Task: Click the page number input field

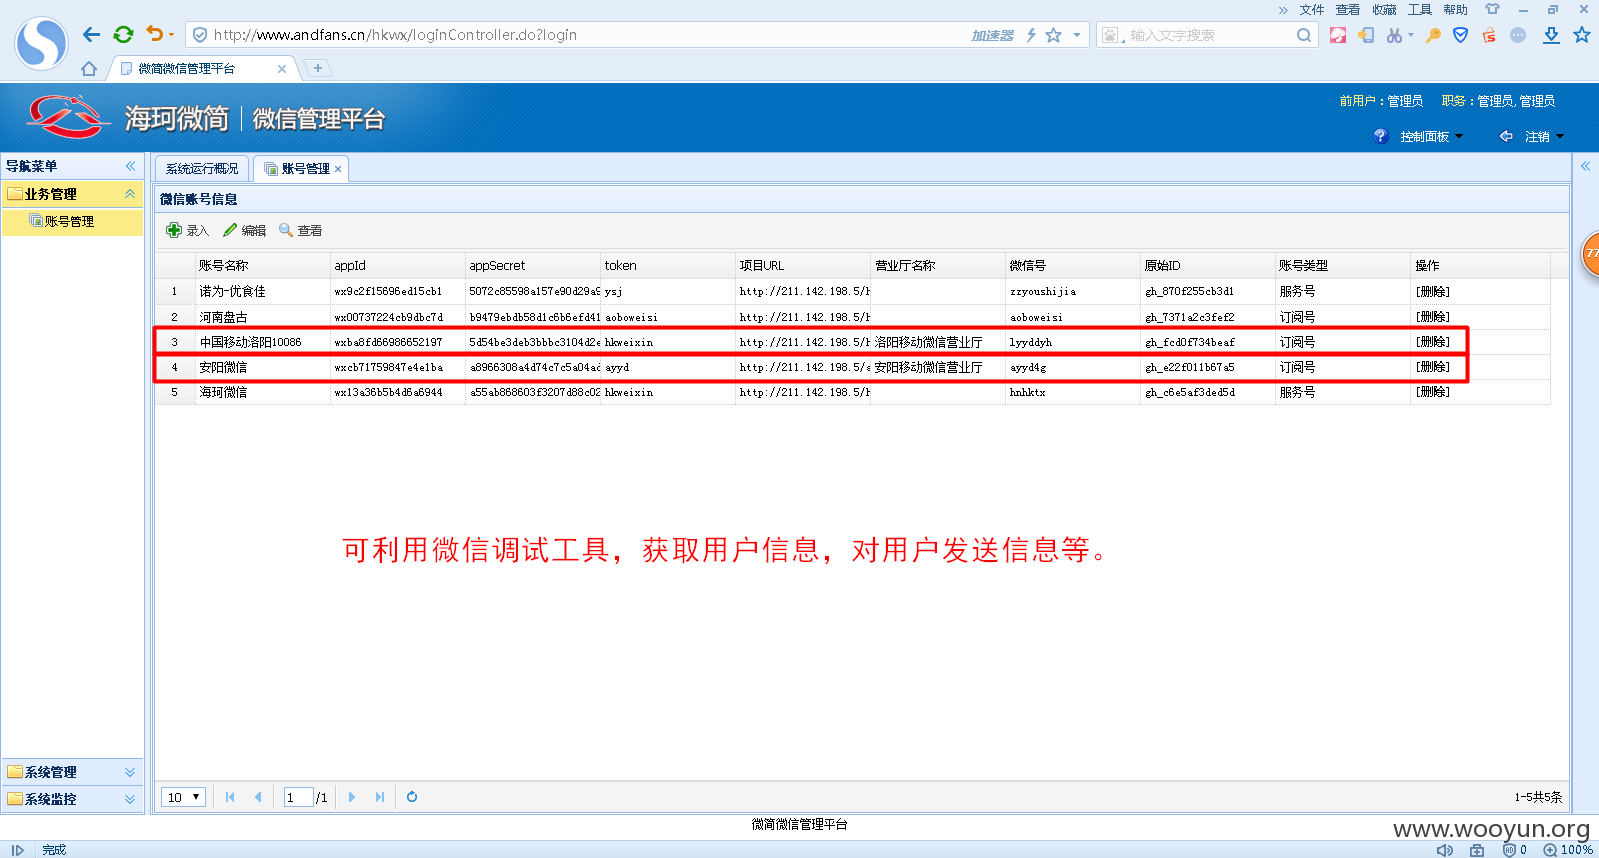Action: click(x=298, y=797)
